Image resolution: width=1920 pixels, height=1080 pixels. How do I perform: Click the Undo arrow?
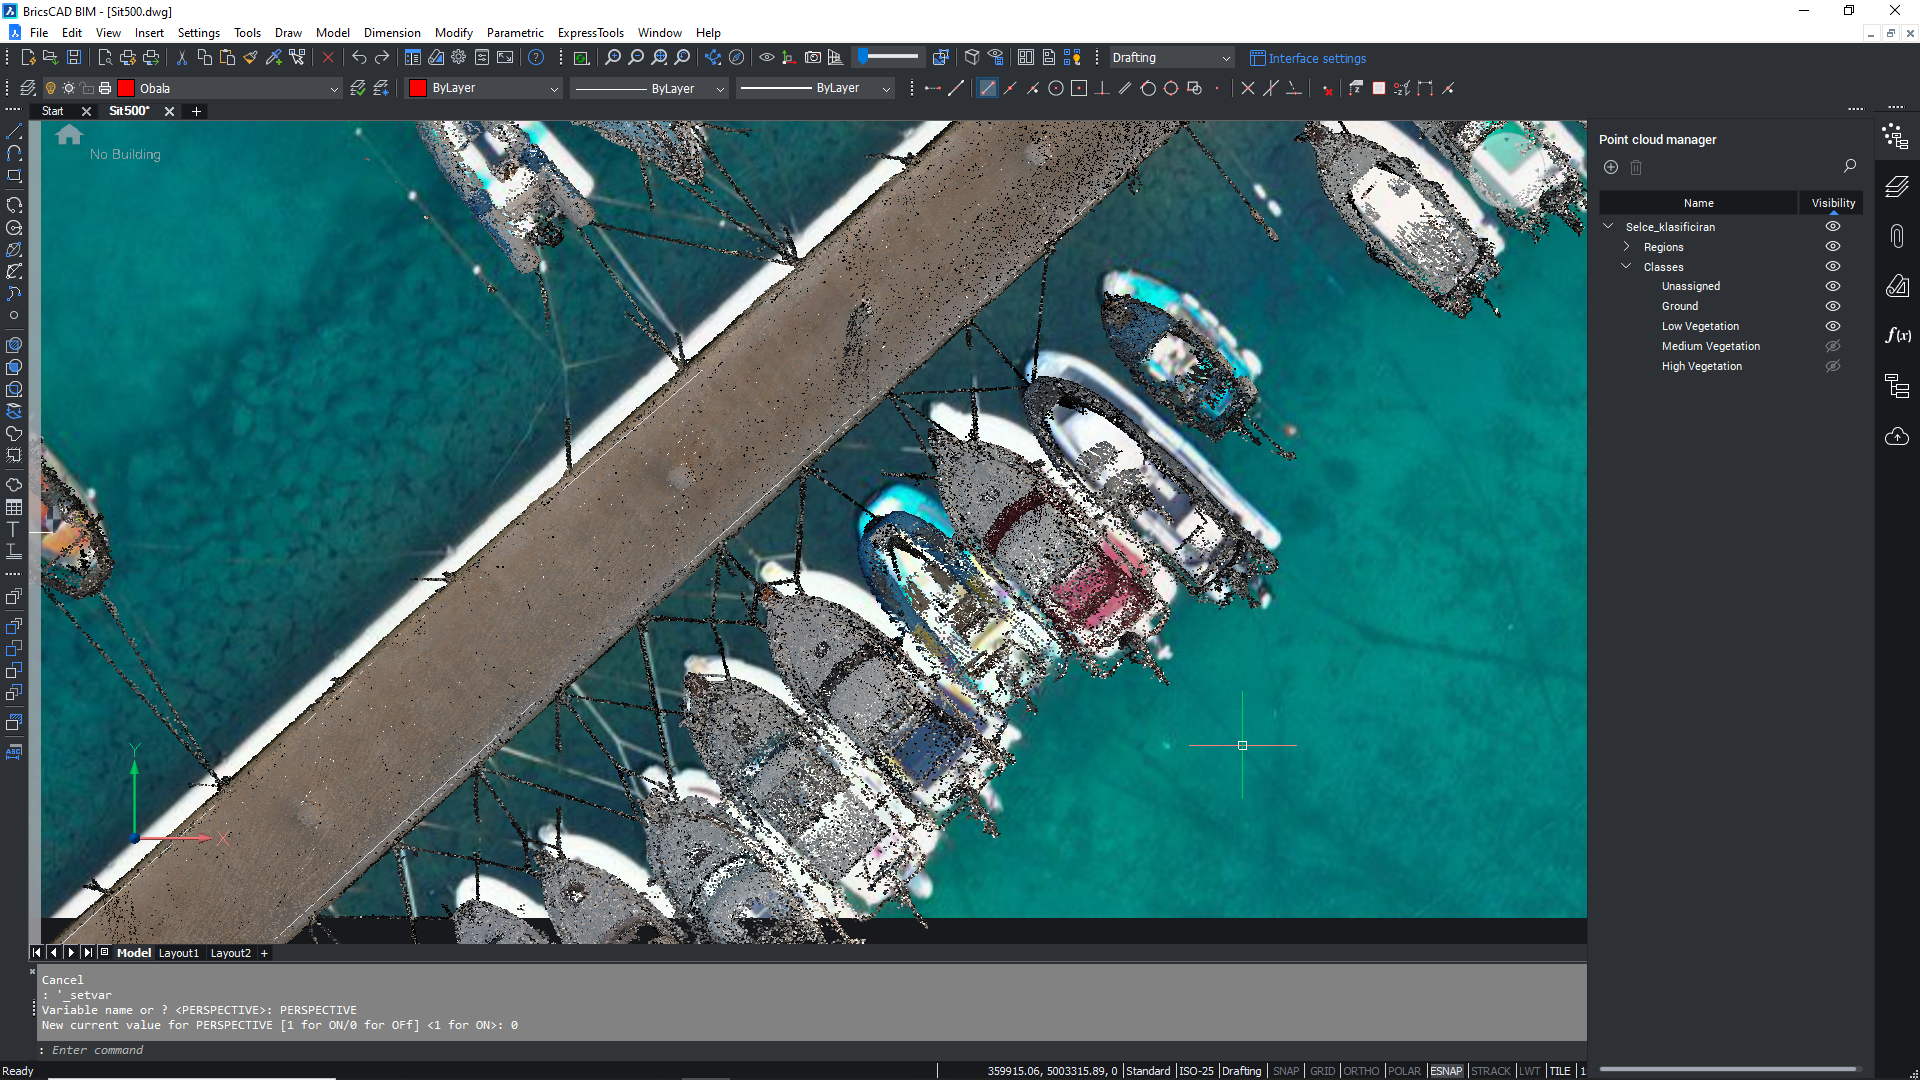click(359, 58)
